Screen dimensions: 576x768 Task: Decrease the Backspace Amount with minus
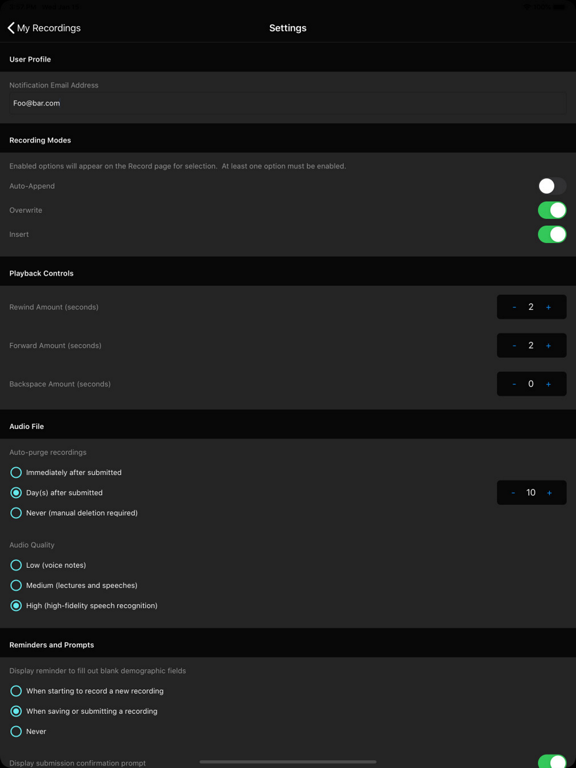(x=514, y=384)
